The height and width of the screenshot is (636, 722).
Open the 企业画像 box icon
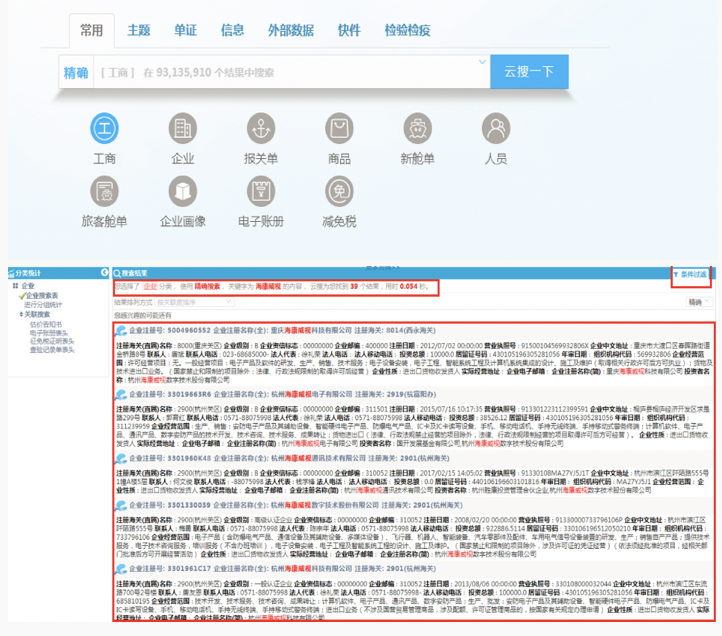[x=183, y=191]
